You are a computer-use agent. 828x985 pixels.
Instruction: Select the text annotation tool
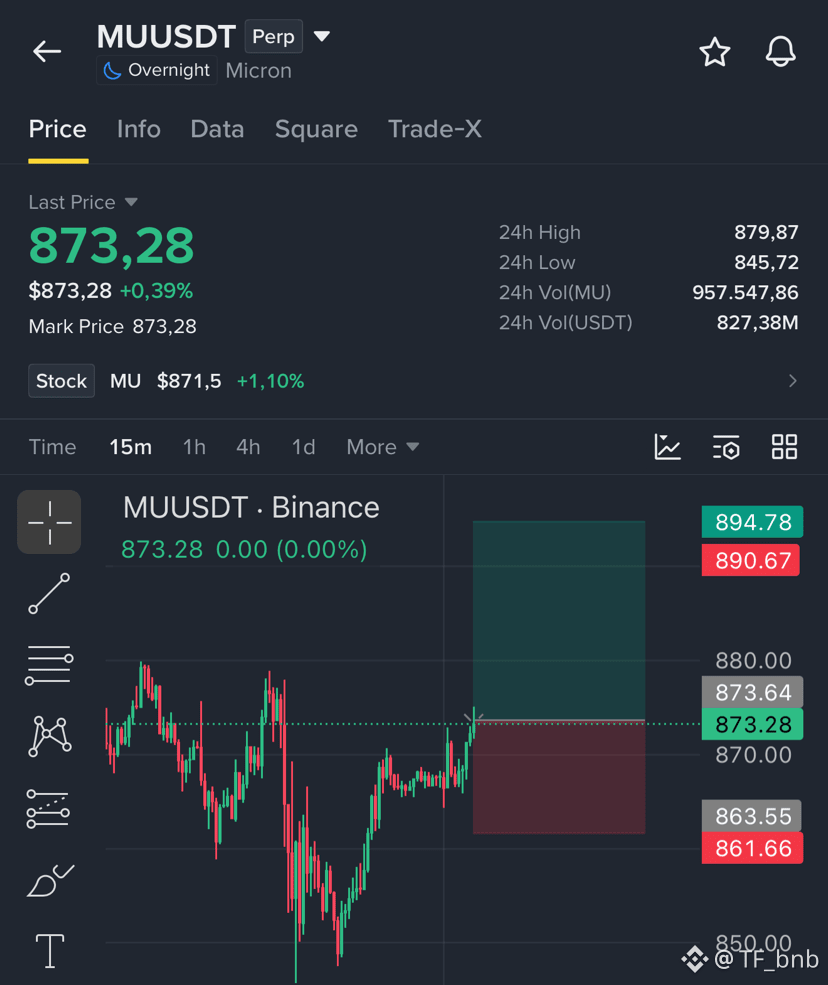point(50,951)
